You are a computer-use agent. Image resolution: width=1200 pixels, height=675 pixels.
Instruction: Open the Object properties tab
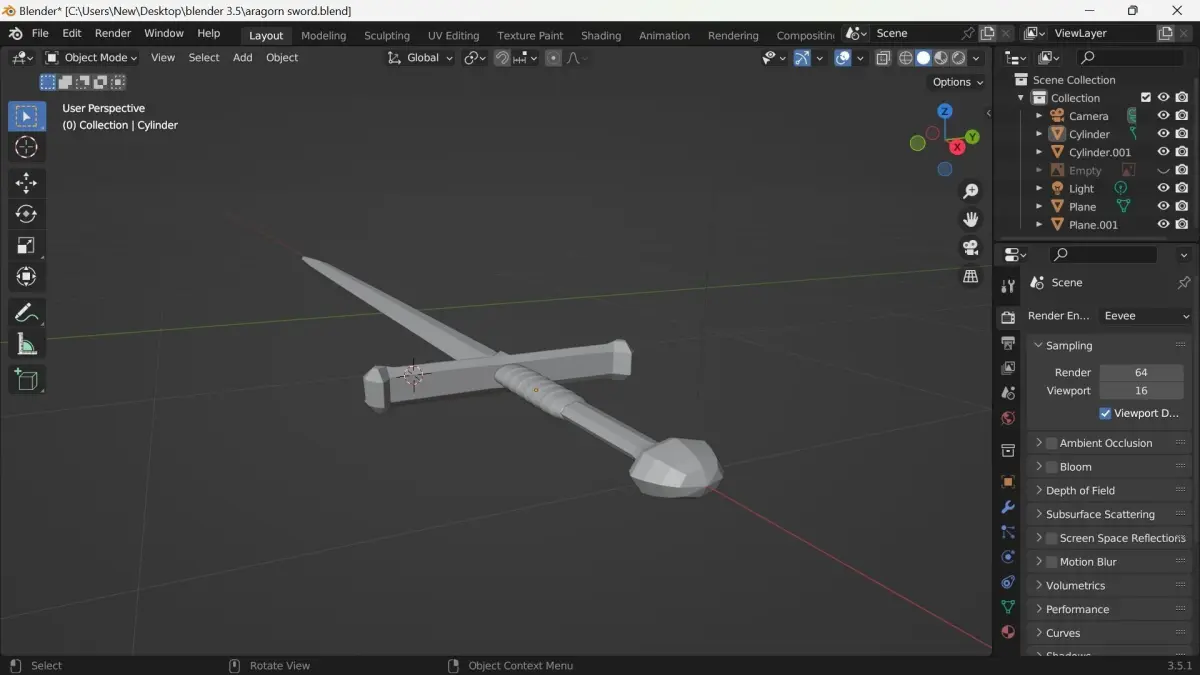pos(1008,482)
